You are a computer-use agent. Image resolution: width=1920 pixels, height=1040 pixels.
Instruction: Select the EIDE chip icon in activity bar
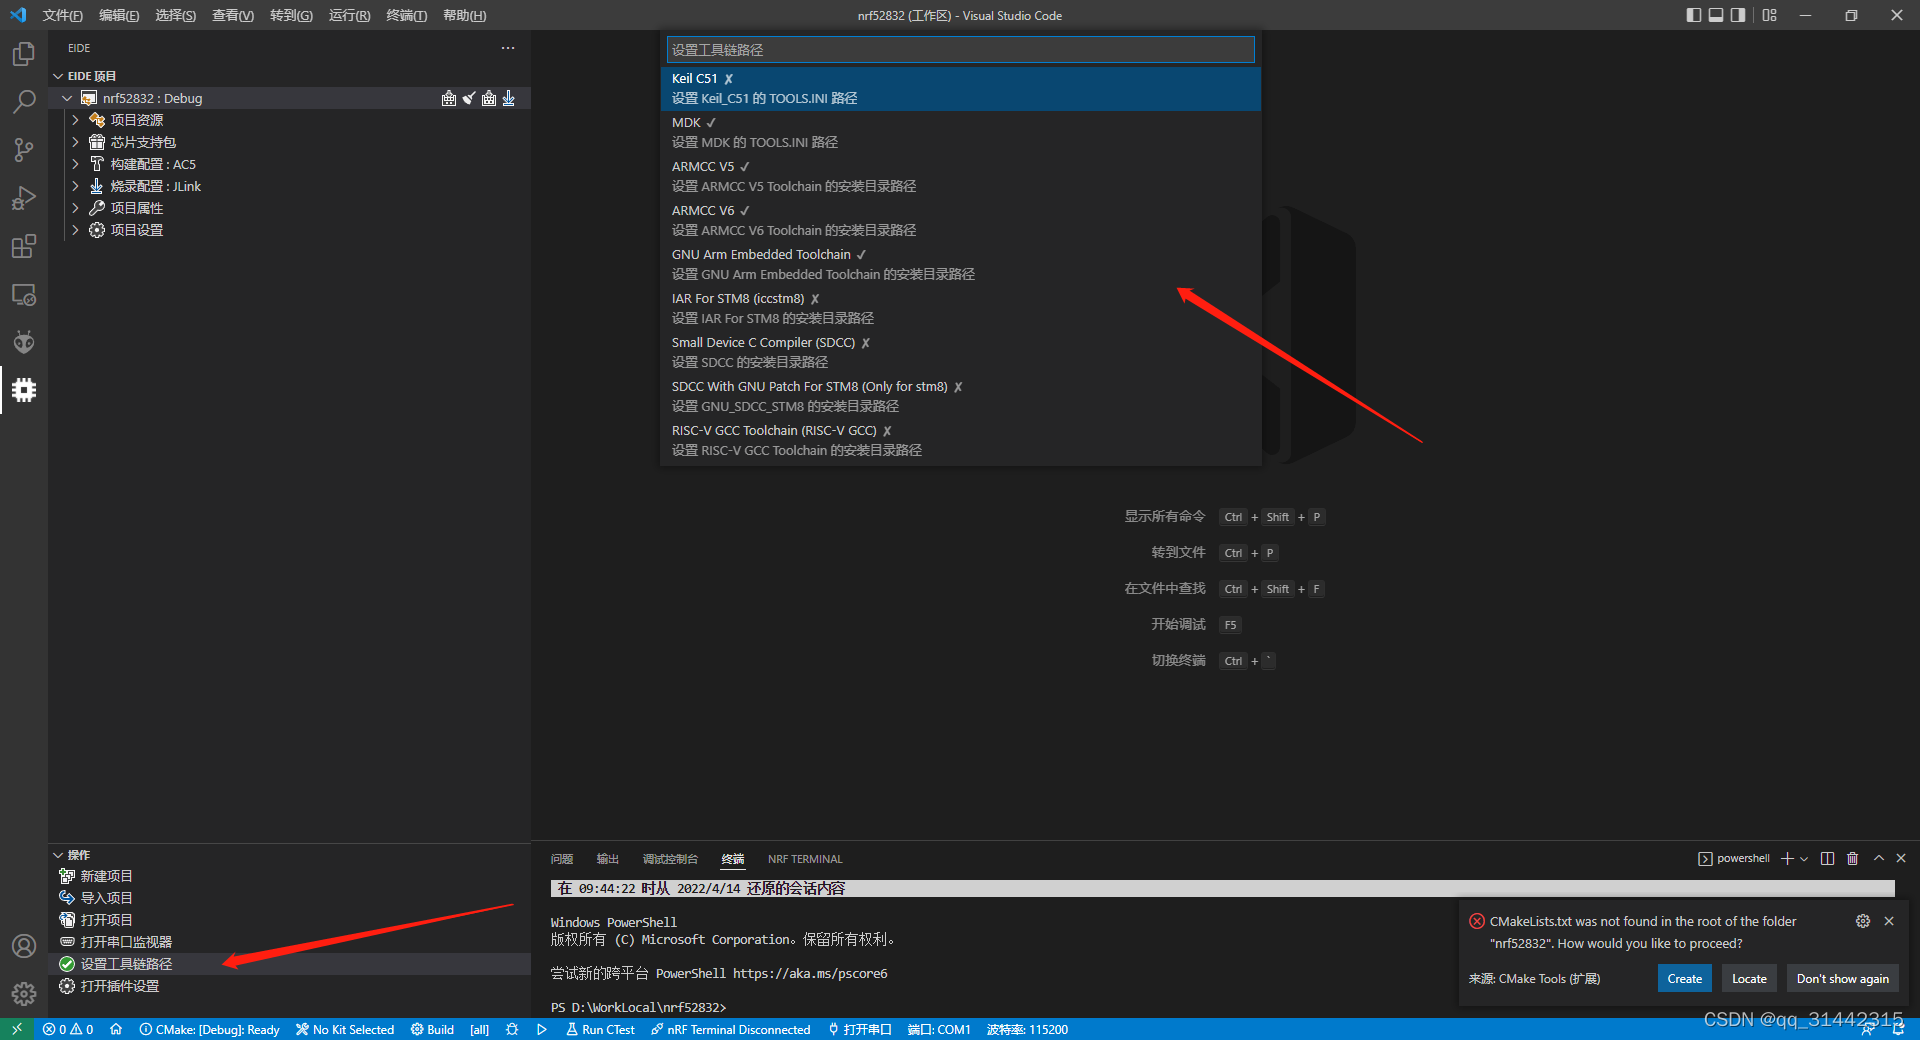(x=24, y=390)
